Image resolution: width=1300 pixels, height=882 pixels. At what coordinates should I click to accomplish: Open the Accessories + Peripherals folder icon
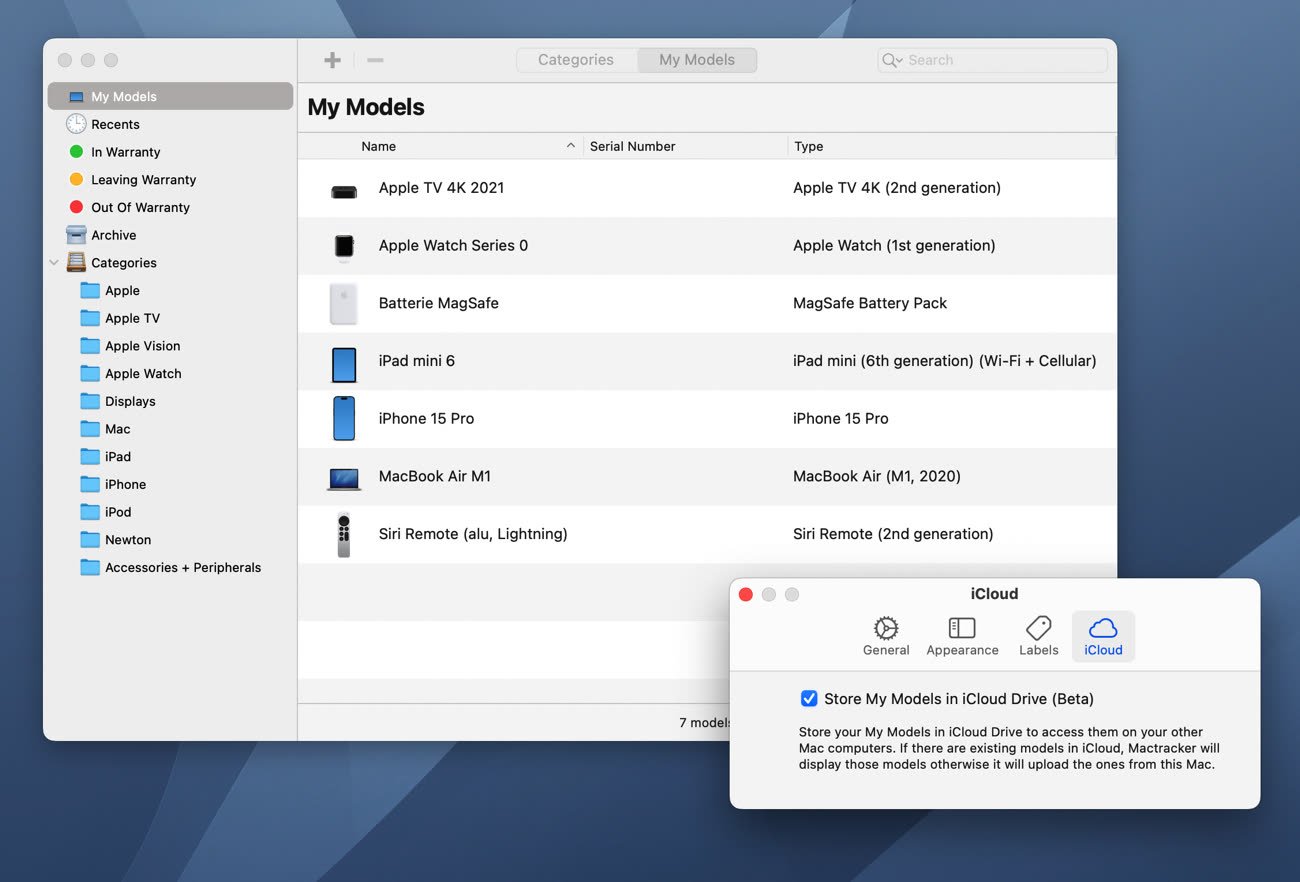point(90,567)
